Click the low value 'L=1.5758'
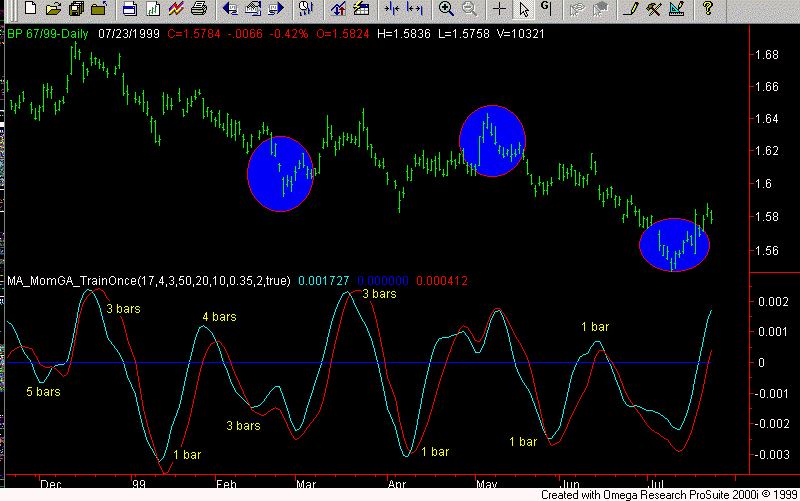The image size is (800, 501). [x=464, y=34]
